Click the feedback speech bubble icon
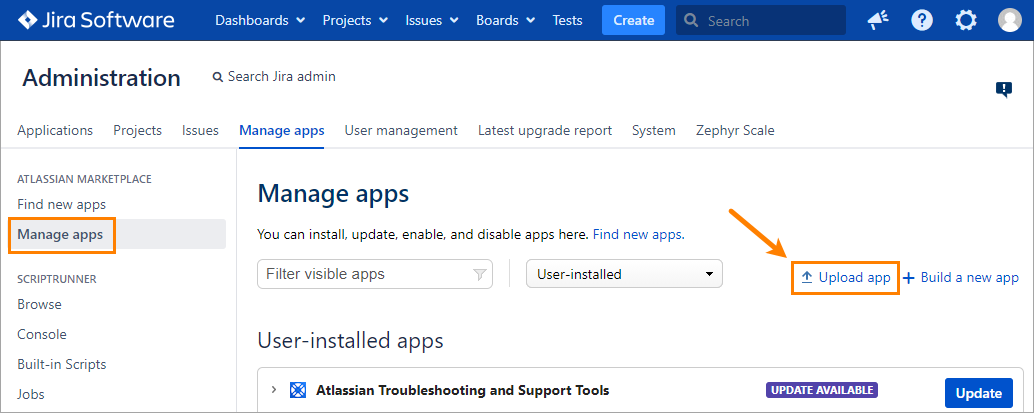 [x=1004, y=90]
